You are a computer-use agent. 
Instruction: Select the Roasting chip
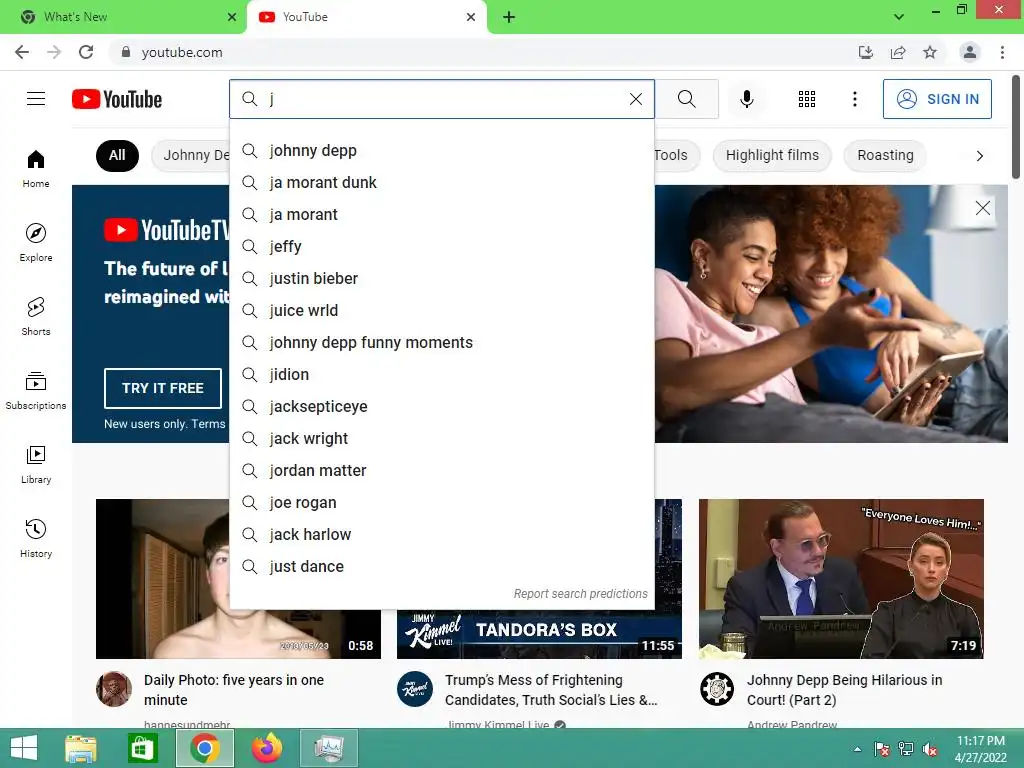(x=885, y=155)
